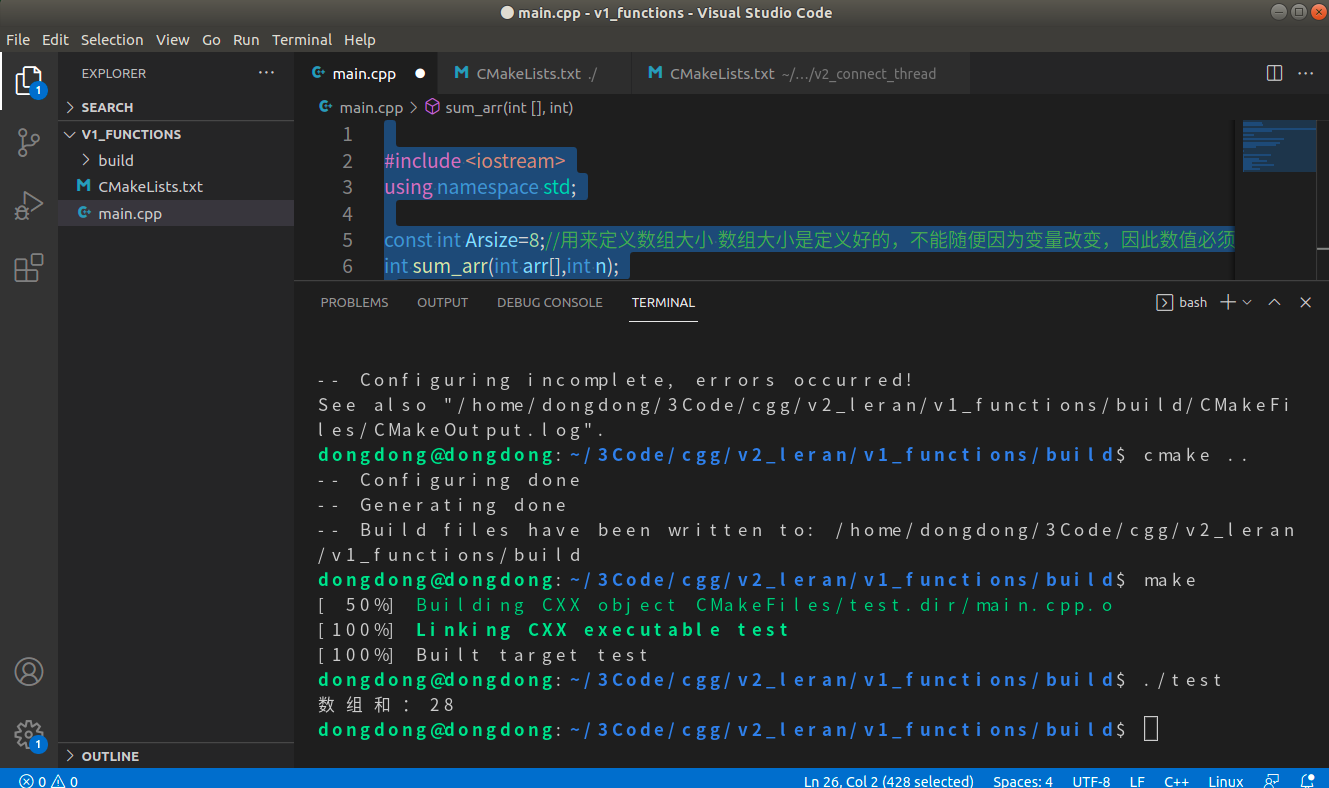1329x788 pixels.
Task: Click the Ln 26, Col 2 cursor position
Action: [888, 781]
